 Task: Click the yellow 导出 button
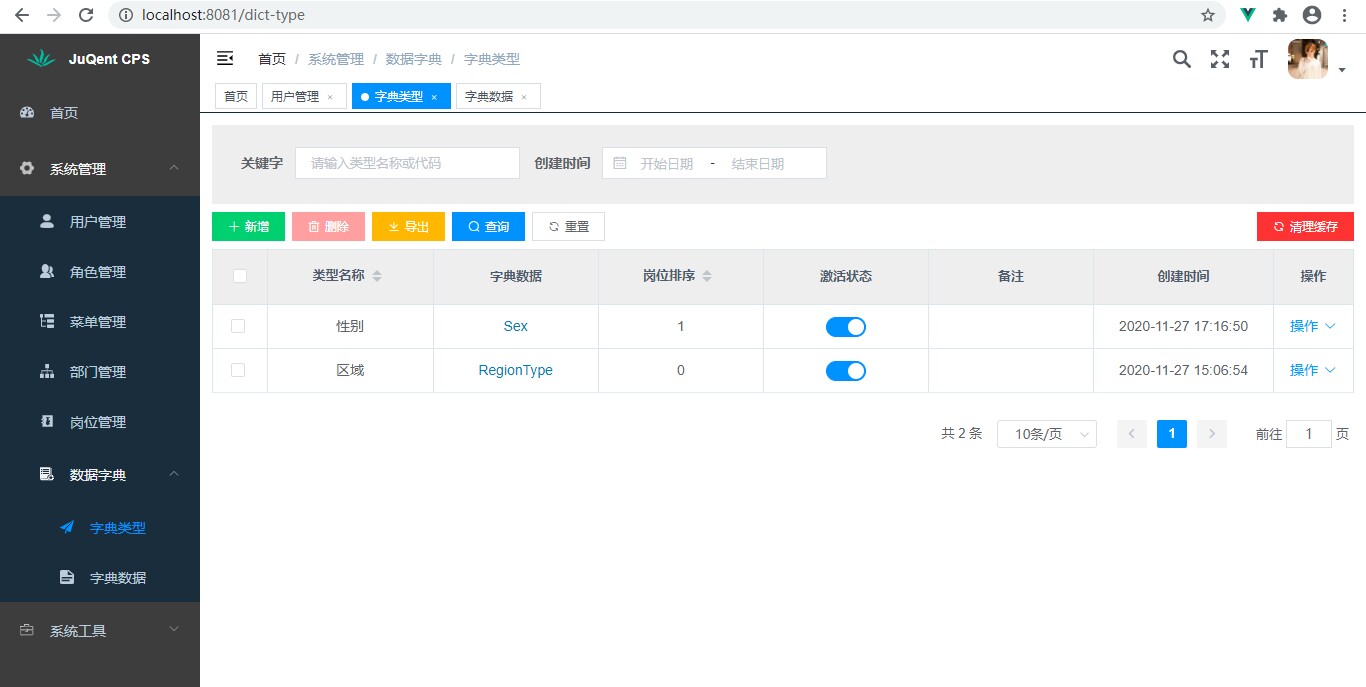(408, 227)
